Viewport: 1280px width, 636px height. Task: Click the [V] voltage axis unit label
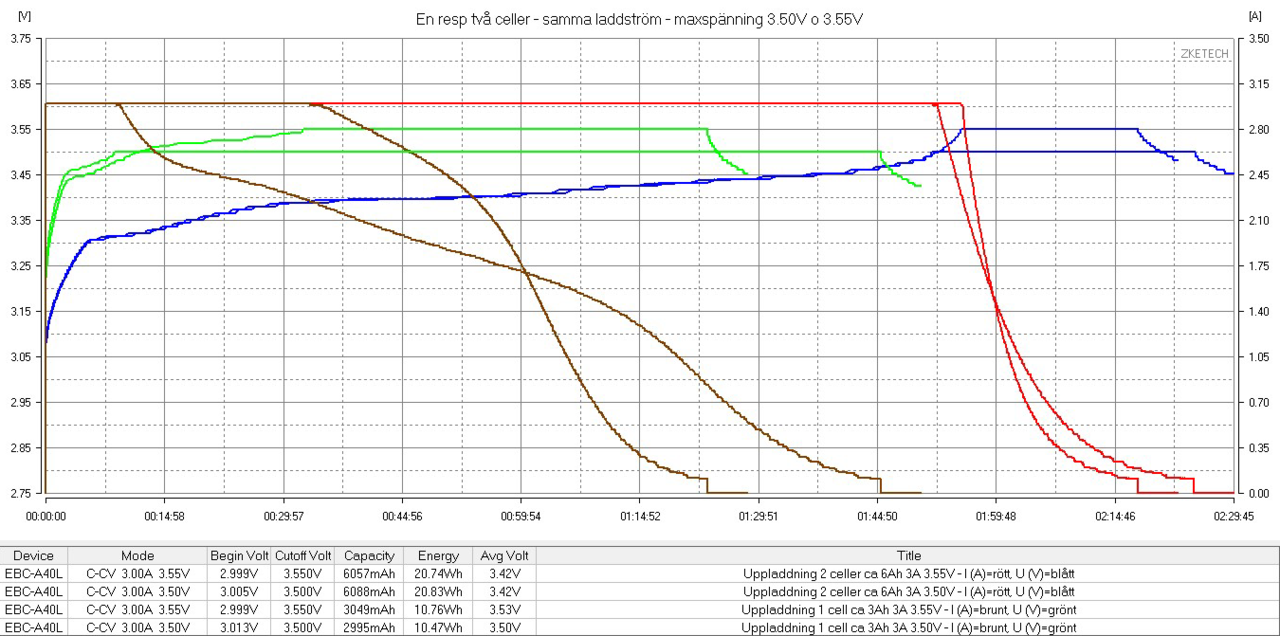25,16
